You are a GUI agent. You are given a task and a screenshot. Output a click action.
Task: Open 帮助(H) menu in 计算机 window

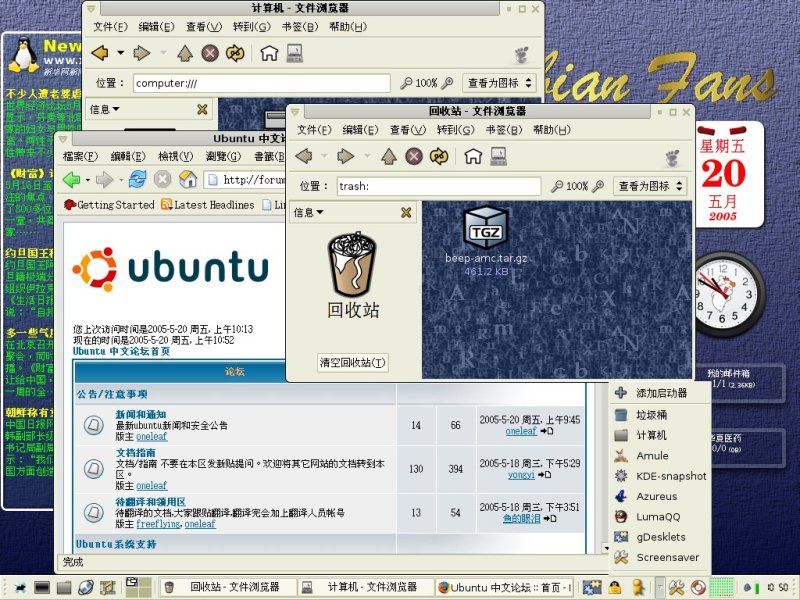pyautogui.click(x=348, y=27)
